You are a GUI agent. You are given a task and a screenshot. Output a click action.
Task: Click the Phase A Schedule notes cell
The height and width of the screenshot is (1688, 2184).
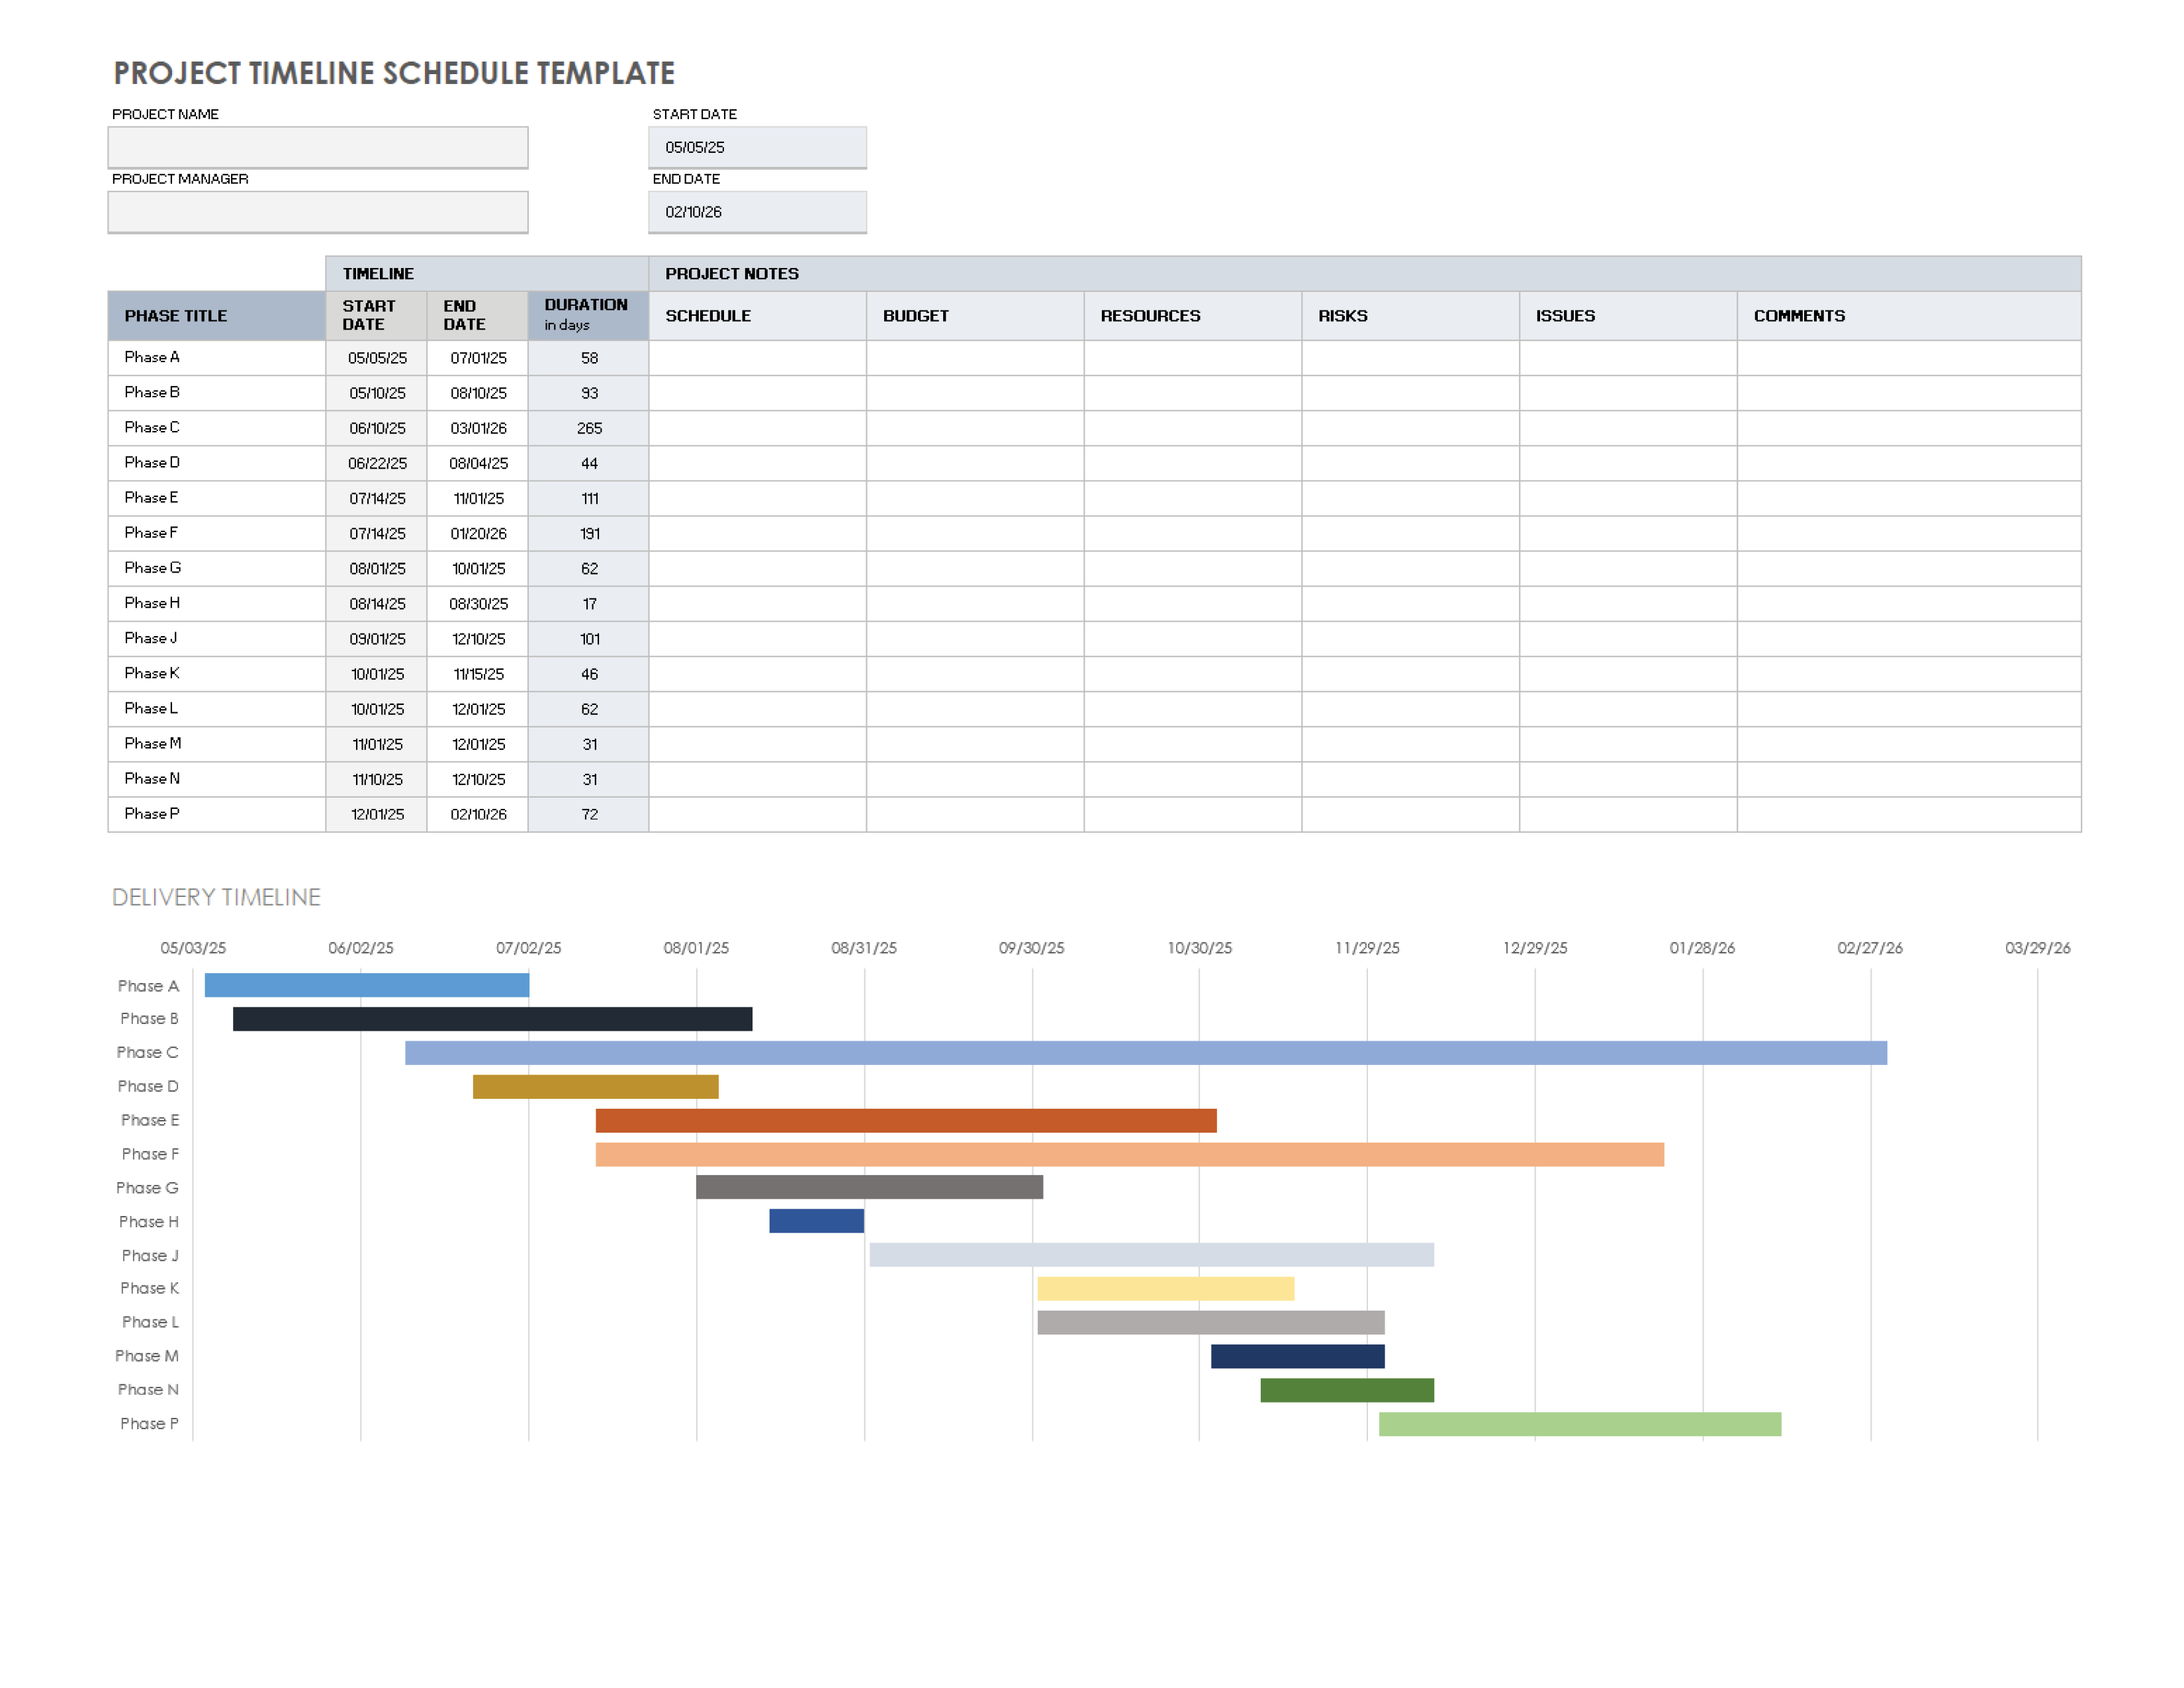757,358
